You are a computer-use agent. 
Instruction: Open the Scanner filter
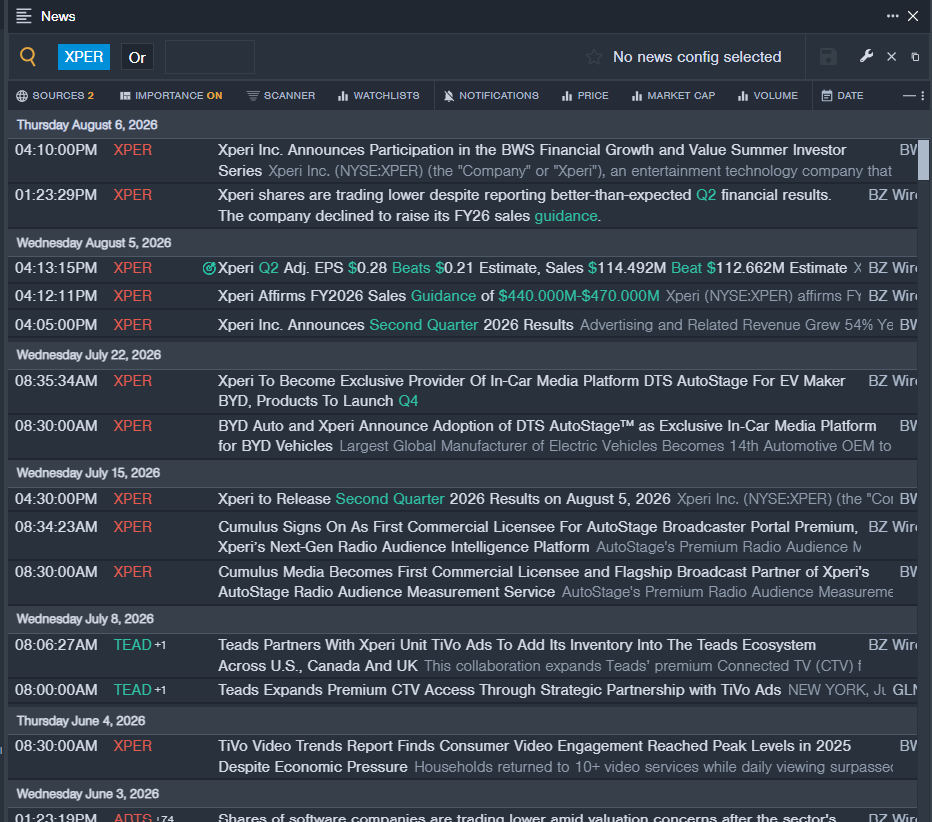tap(281, 96)
